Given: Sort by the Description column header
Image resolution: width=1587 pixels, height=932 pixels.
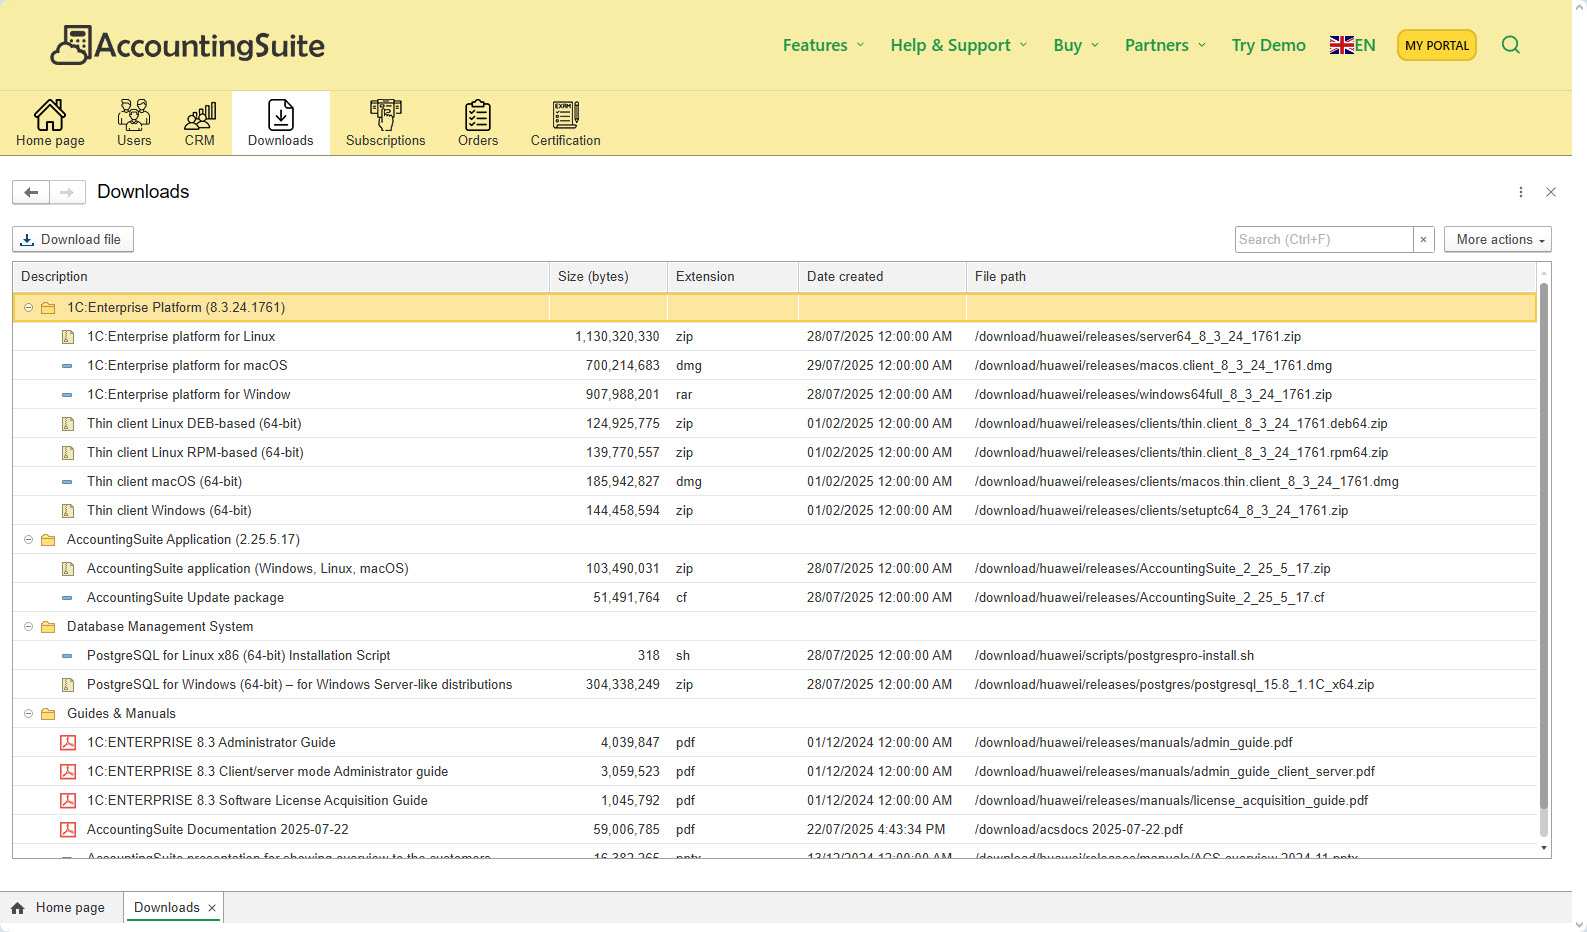Looking at the screenshot, I should point(281,277).
